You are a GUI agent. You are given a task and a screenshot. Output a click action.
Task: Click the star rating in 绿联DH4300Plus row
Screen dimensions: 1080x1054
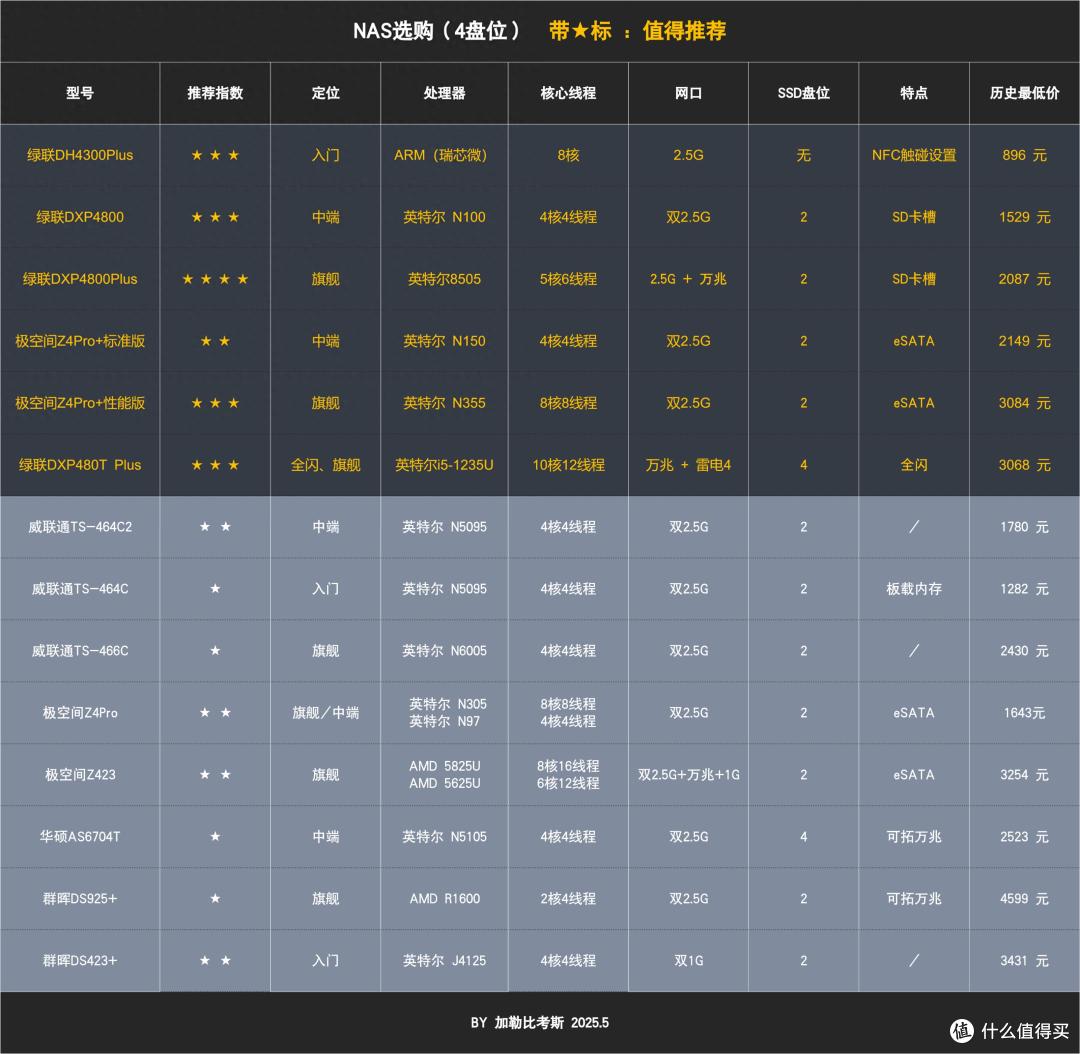click(215, 155)
